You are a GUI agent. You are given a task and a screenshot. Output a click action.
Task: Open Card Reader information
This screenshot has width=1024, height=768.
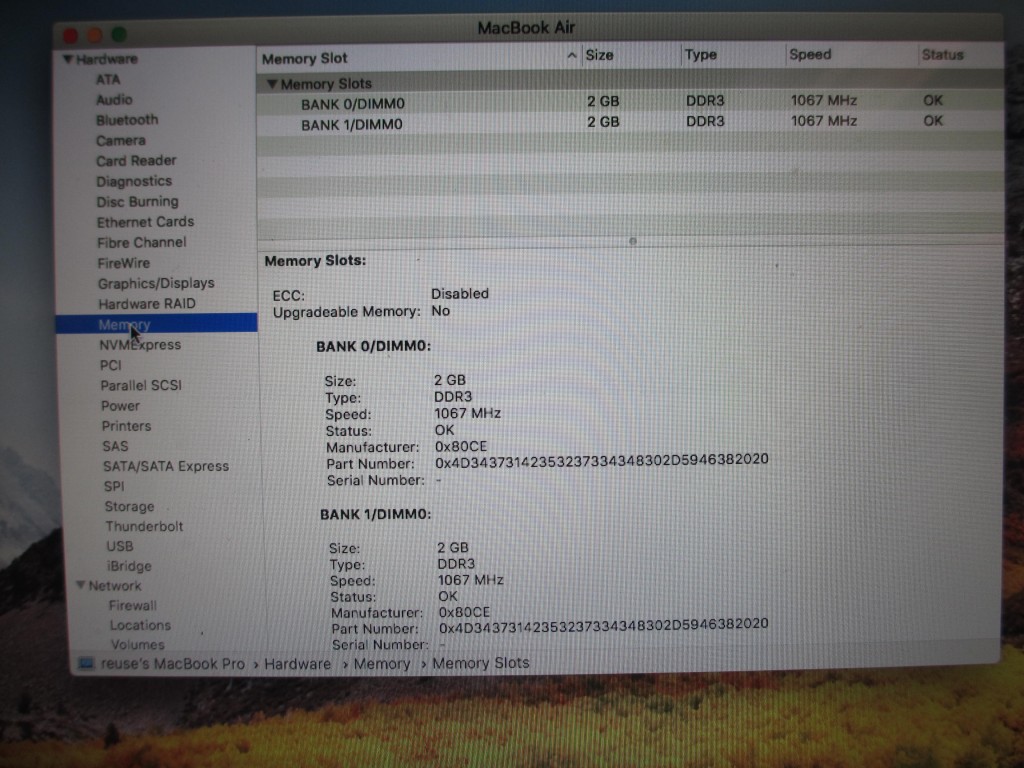136,161
